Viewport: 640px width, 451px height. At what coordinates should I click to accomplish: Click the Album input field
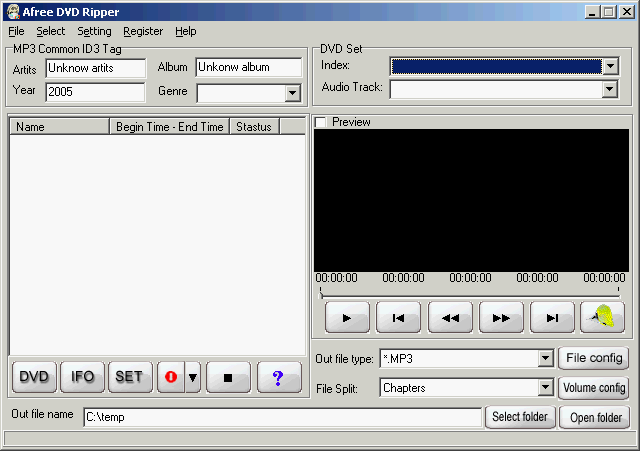pyautogui.click(x=249, y=67)
